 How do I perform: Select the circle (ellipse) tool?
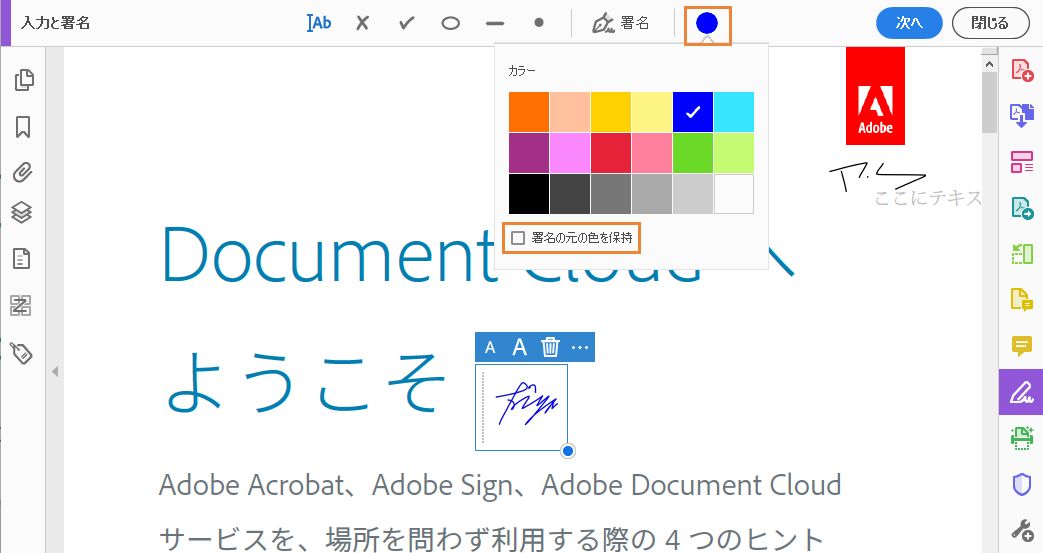pos(450,23)
